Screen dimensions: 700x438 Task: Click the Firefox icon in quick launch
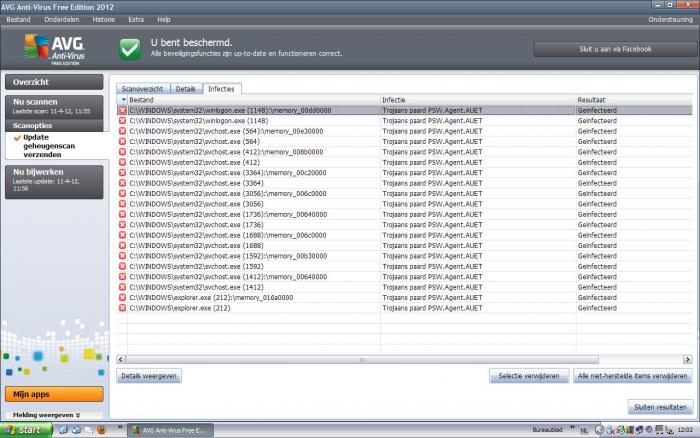coord(101,430)
